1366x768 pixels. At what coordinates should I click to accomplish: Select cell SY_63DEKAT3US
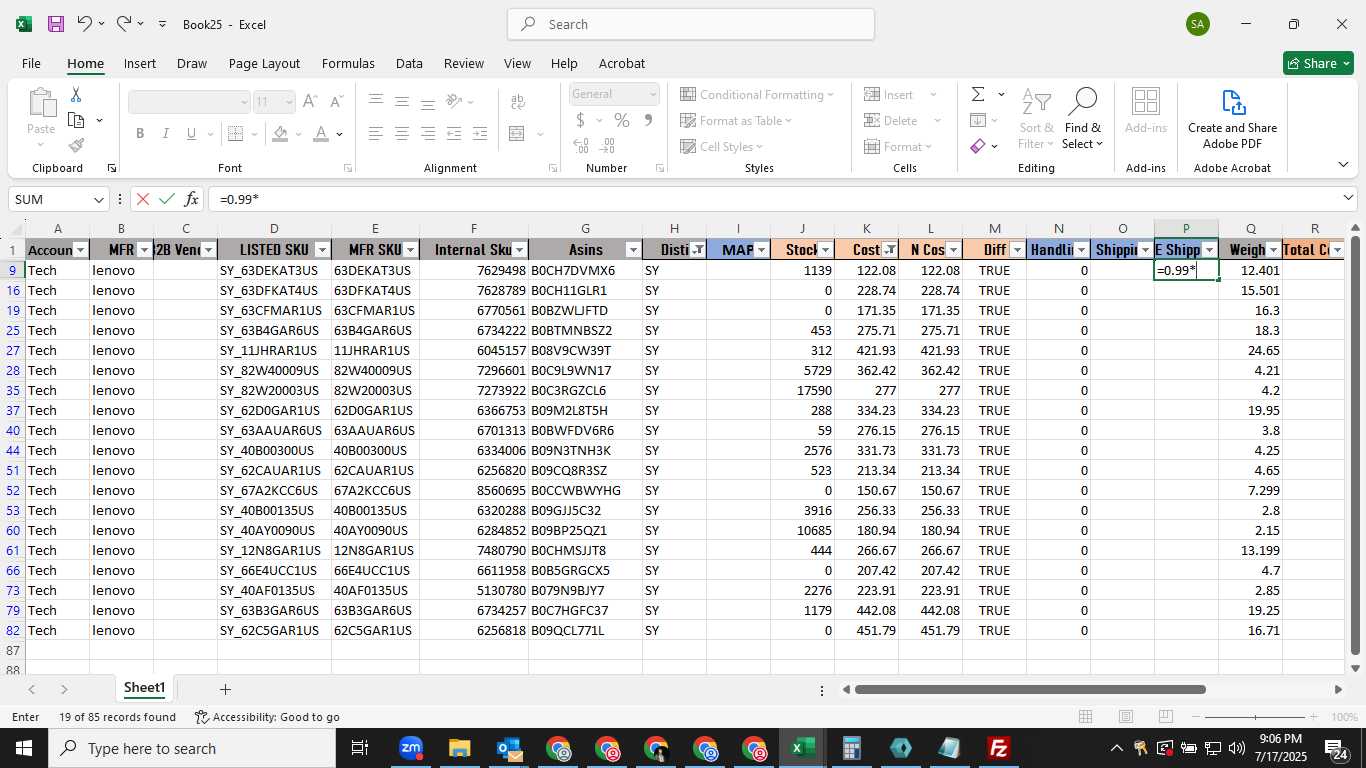tap(274, 270)
